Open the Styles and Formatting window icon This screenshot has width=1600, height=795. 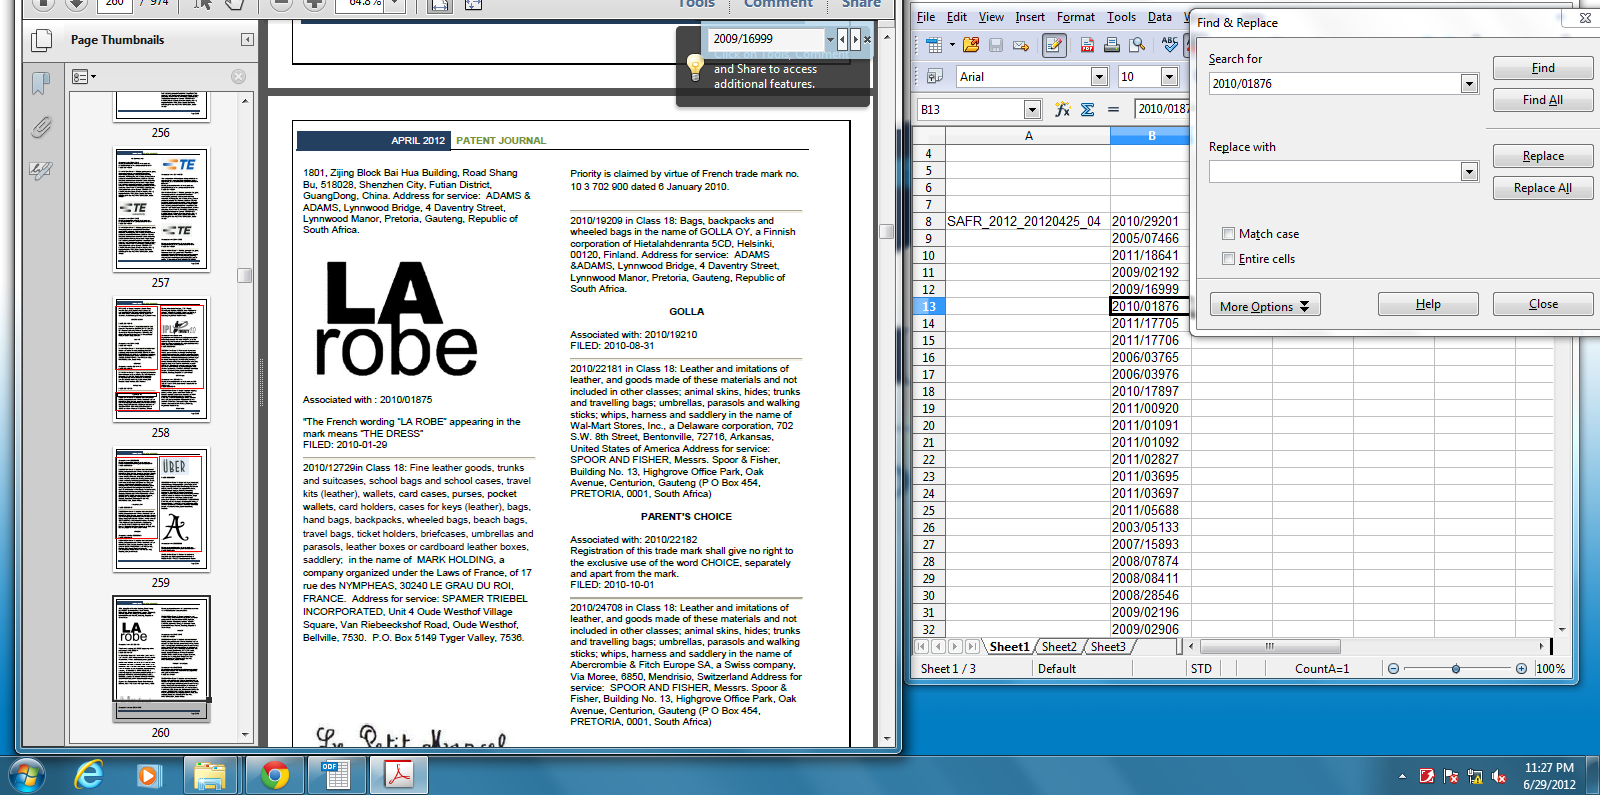(935, 76)
